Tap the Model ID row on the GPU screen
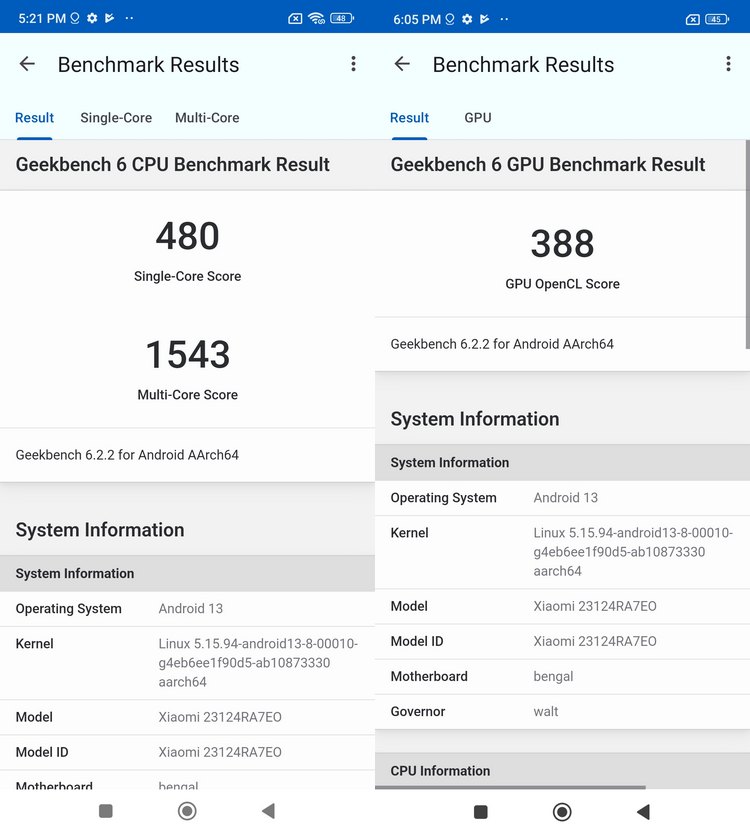Viewport: 750px width, 835px height. tap(562, 642)
